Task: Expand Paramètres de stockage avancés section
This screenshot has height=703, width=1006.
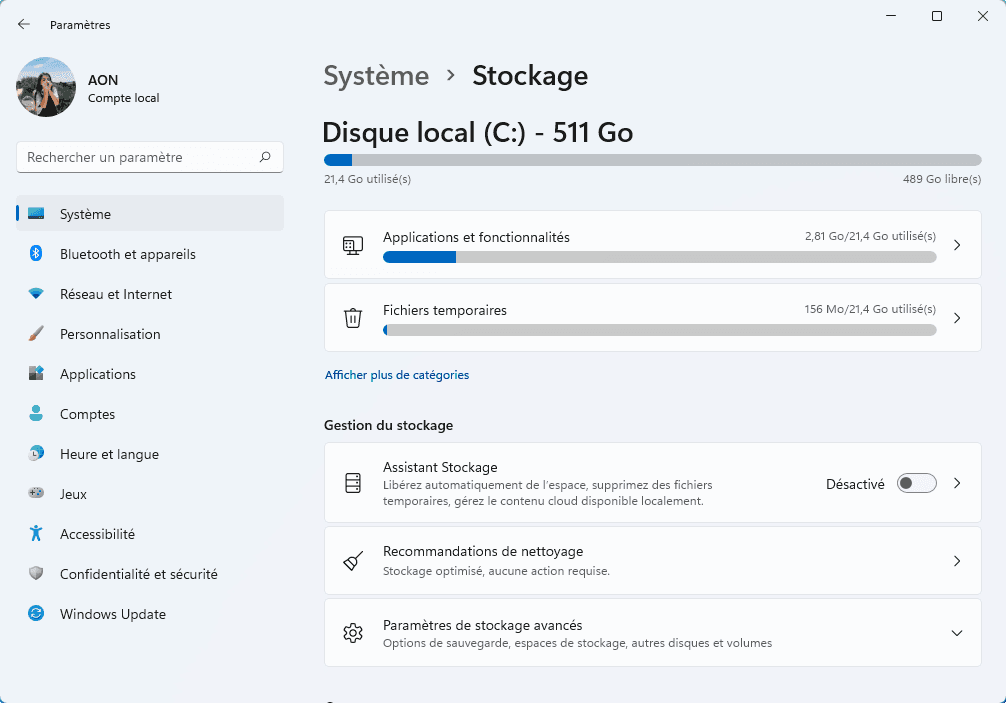Action: coord(956,633)
